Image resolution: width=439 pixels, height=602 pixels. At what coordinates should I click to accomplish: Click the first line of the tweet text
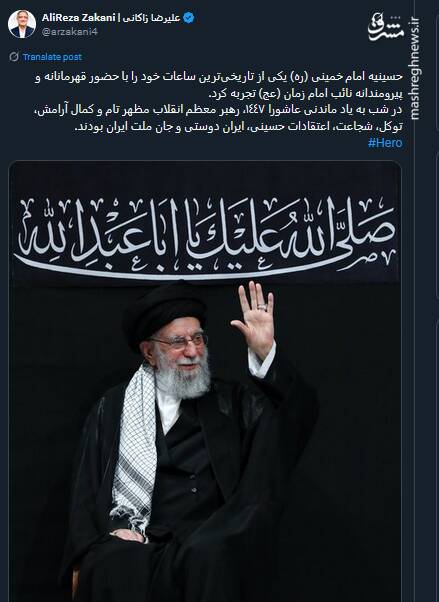click(x=219, y=77)
